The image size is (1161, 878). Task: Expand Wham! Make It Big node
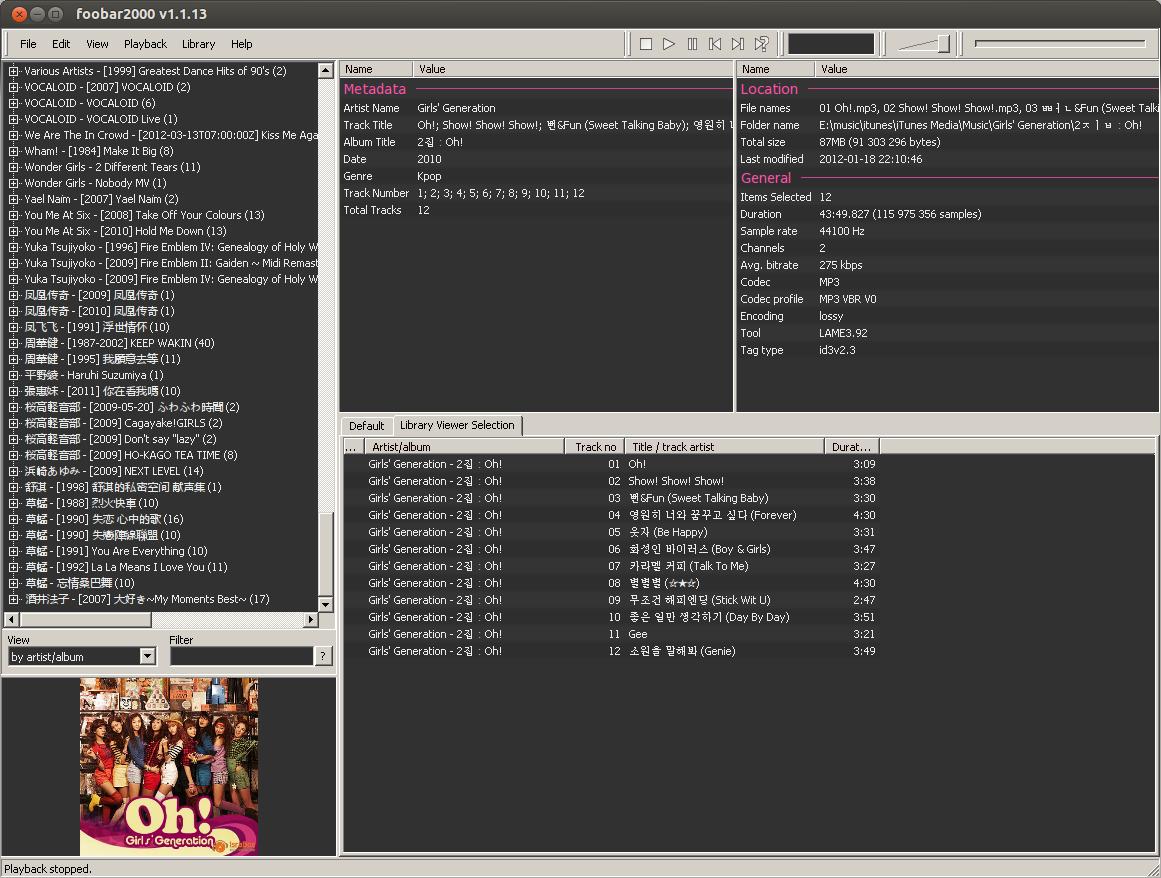point(13,151)
